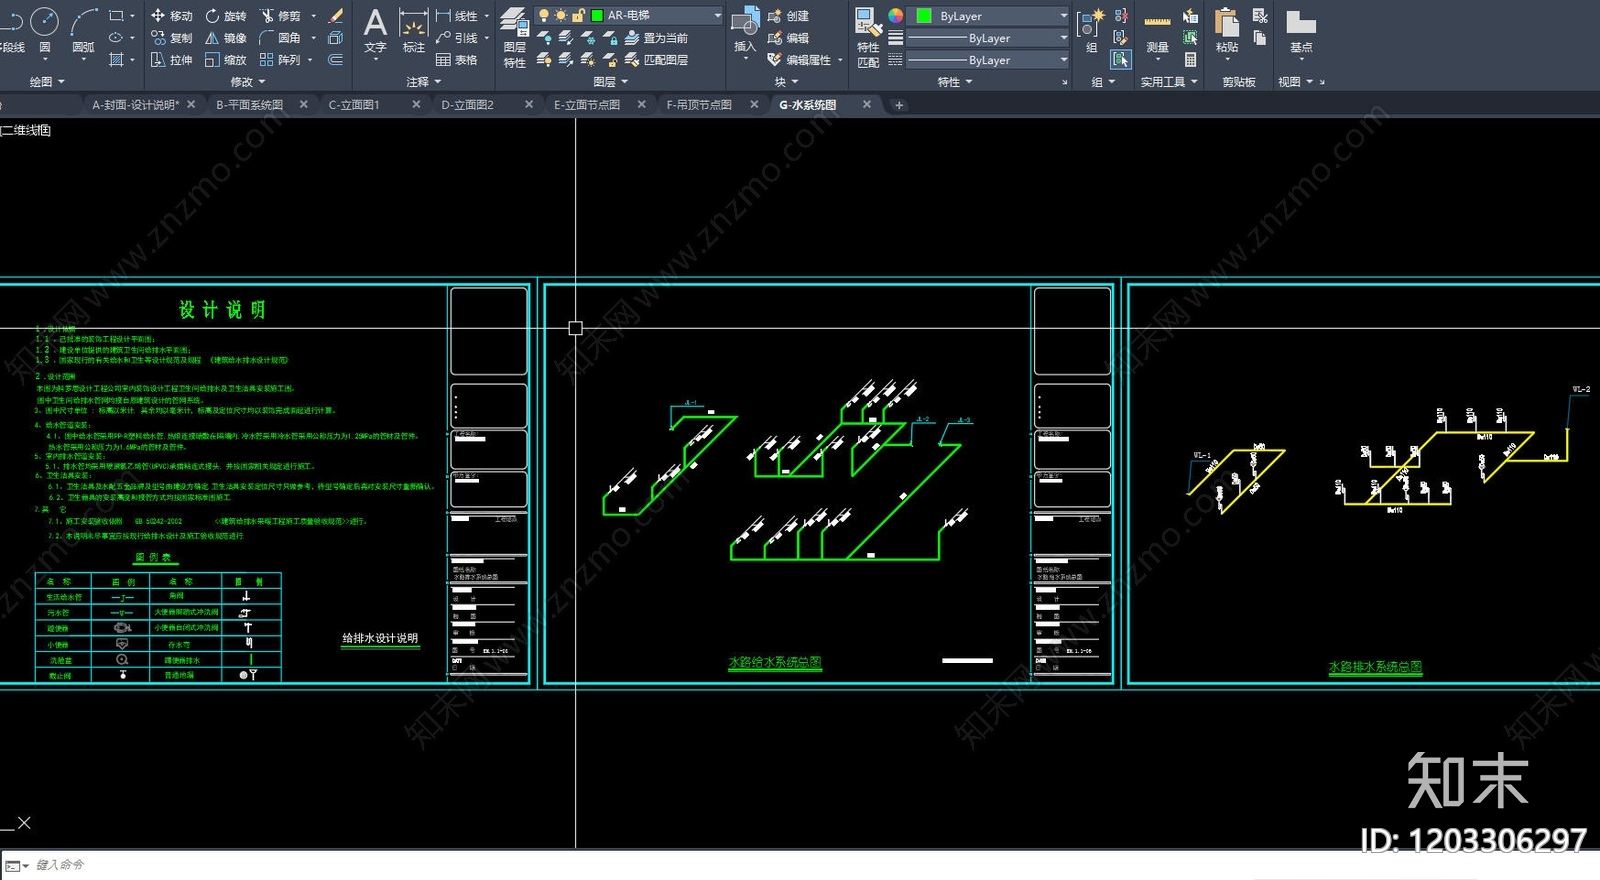
Task: Switch to the B-平面系统图 tab
Action: pyautogui.click(x=250, y=104)
